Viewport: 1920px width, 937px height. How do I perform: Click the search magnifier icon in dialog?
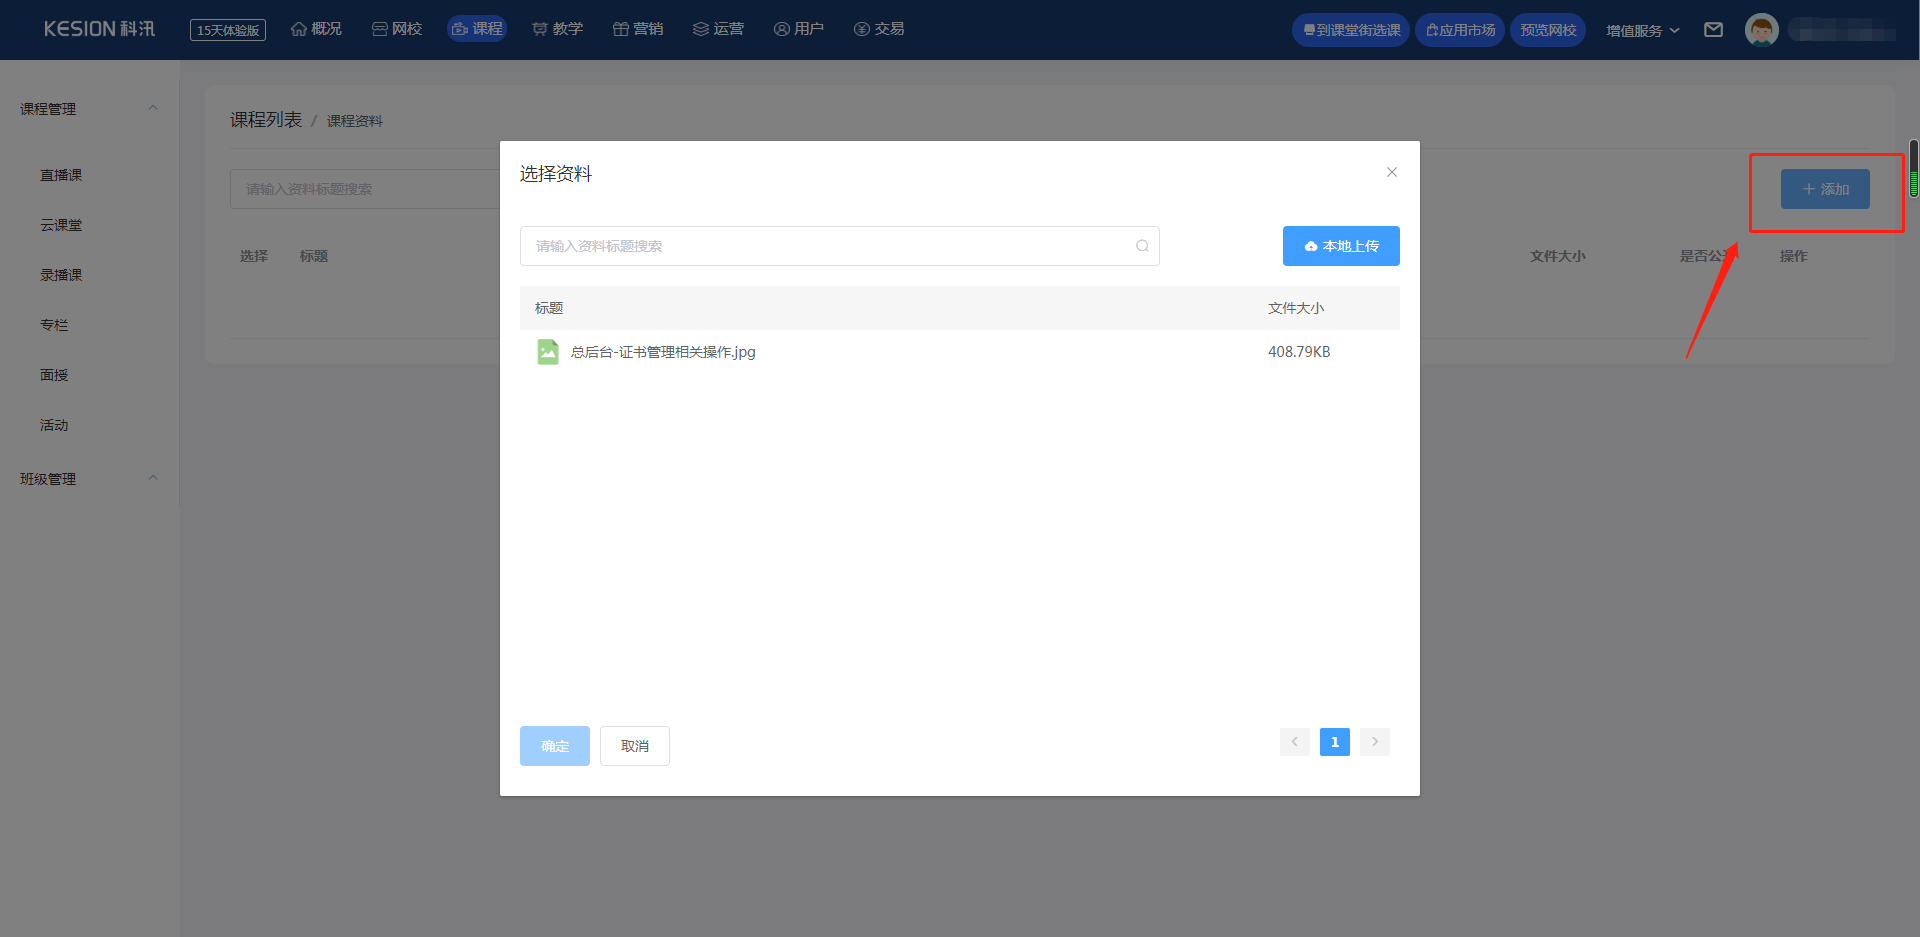point(1142,246)
